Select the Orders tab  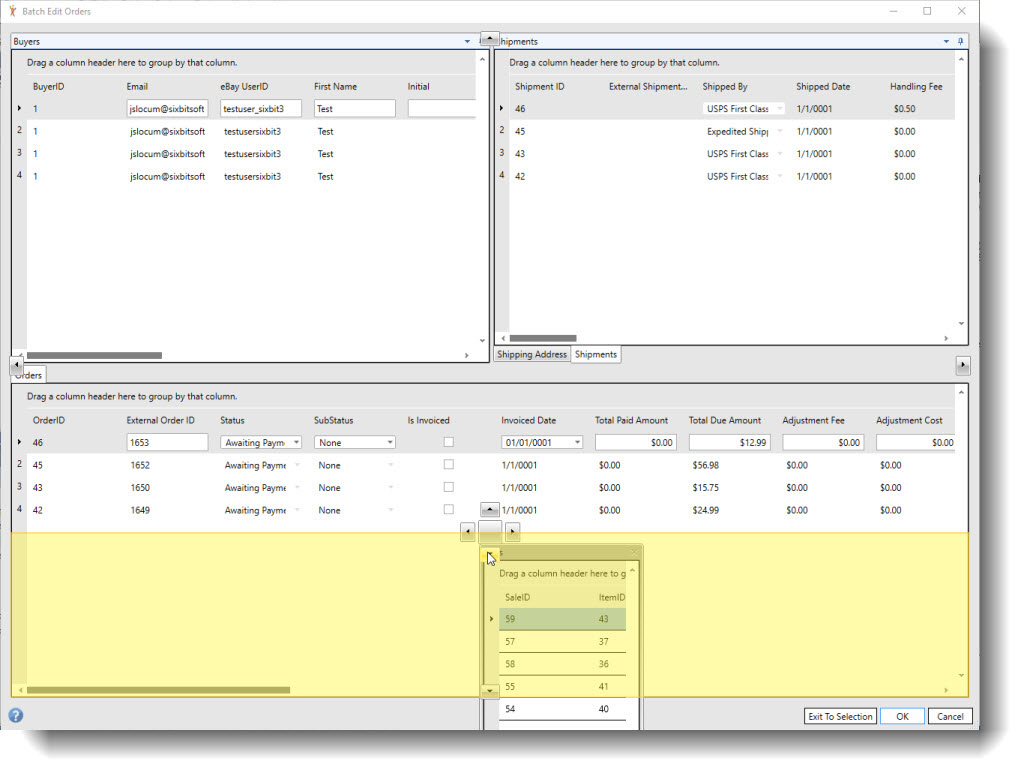28,375
